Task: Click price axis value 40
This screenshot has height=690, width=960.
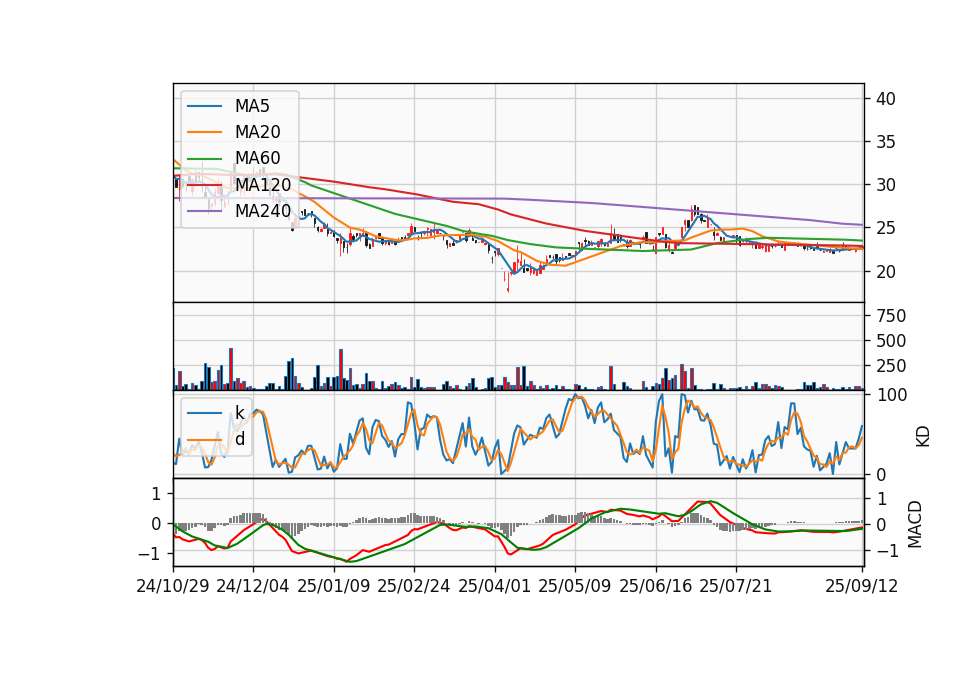Action: click(x=886, y=99)
